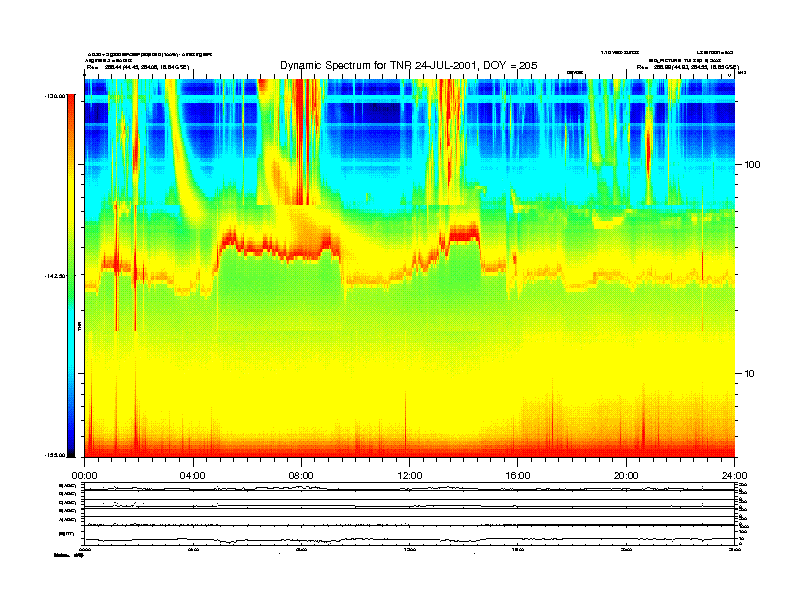The width and height of the screenshot is (792, 612).
Task: Click the 16:00 time axis label
Action: [518, 476]
